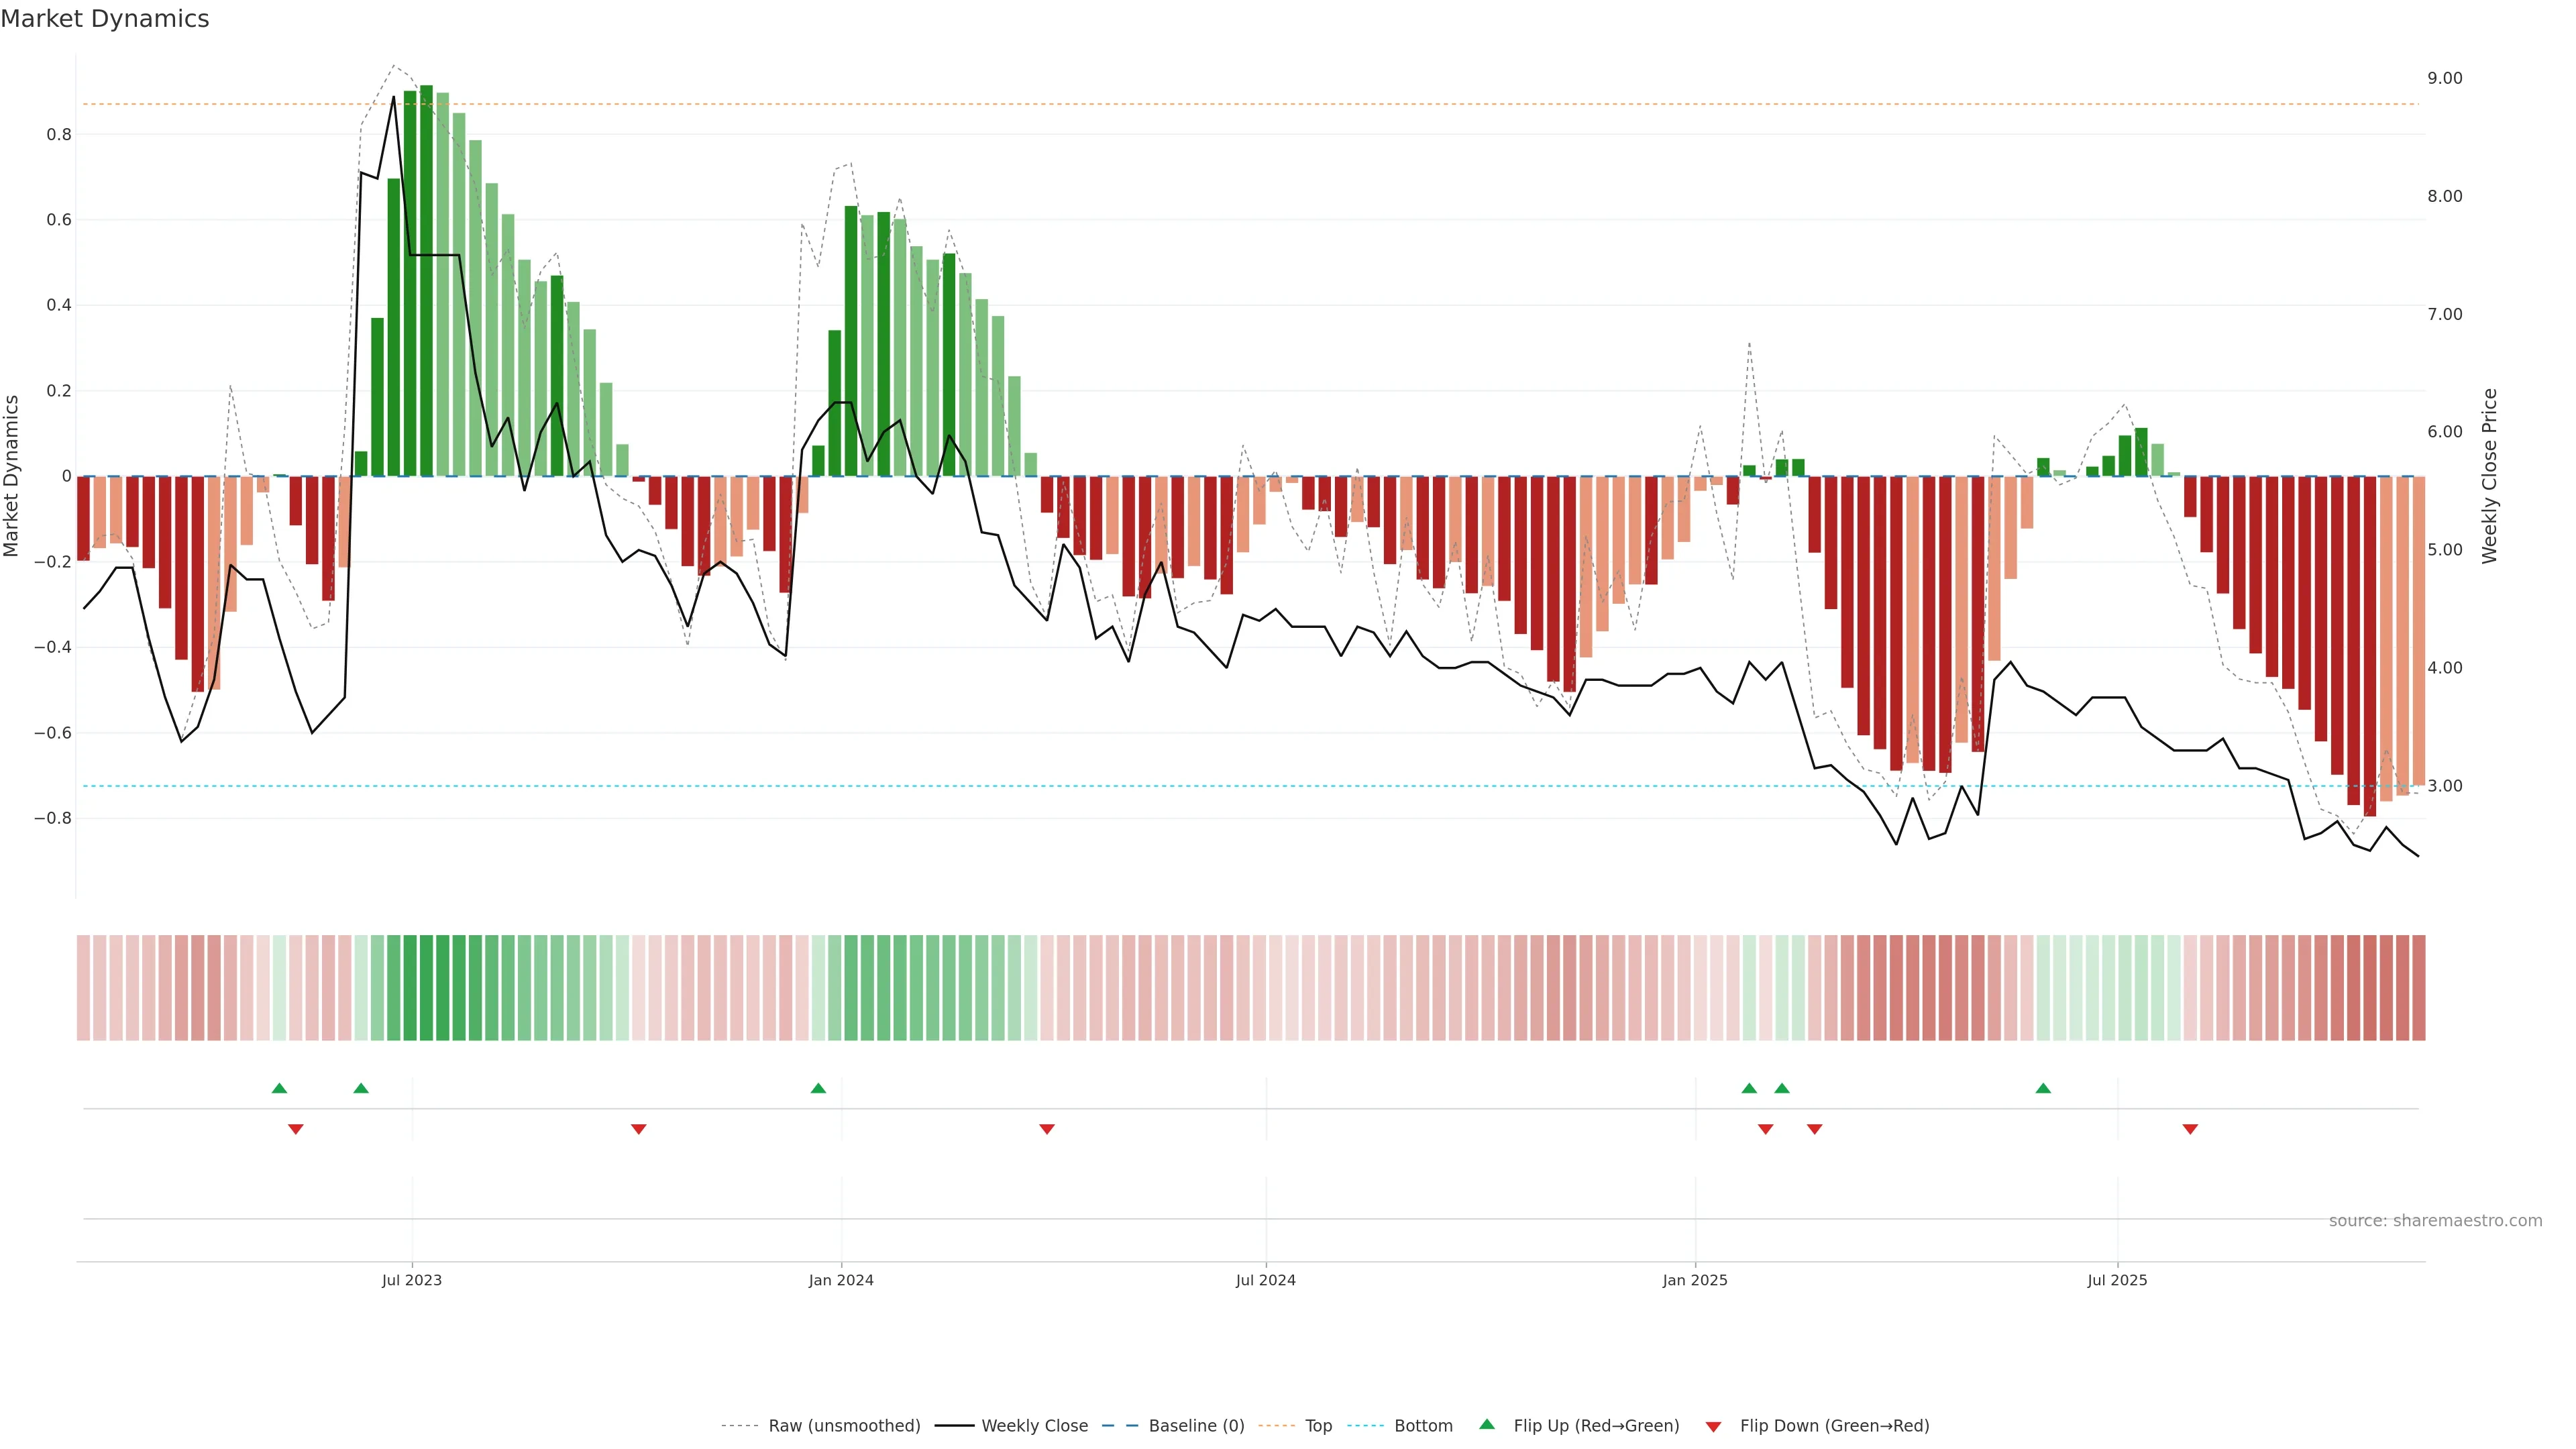
Task: Click the green Flip Up triangle in legend
Action: pos(1486,1424)
